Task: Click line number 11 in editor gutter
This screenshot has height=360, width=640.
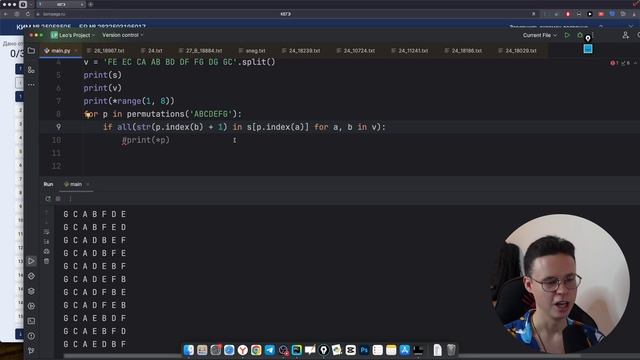Action: [x=57, y=153]
